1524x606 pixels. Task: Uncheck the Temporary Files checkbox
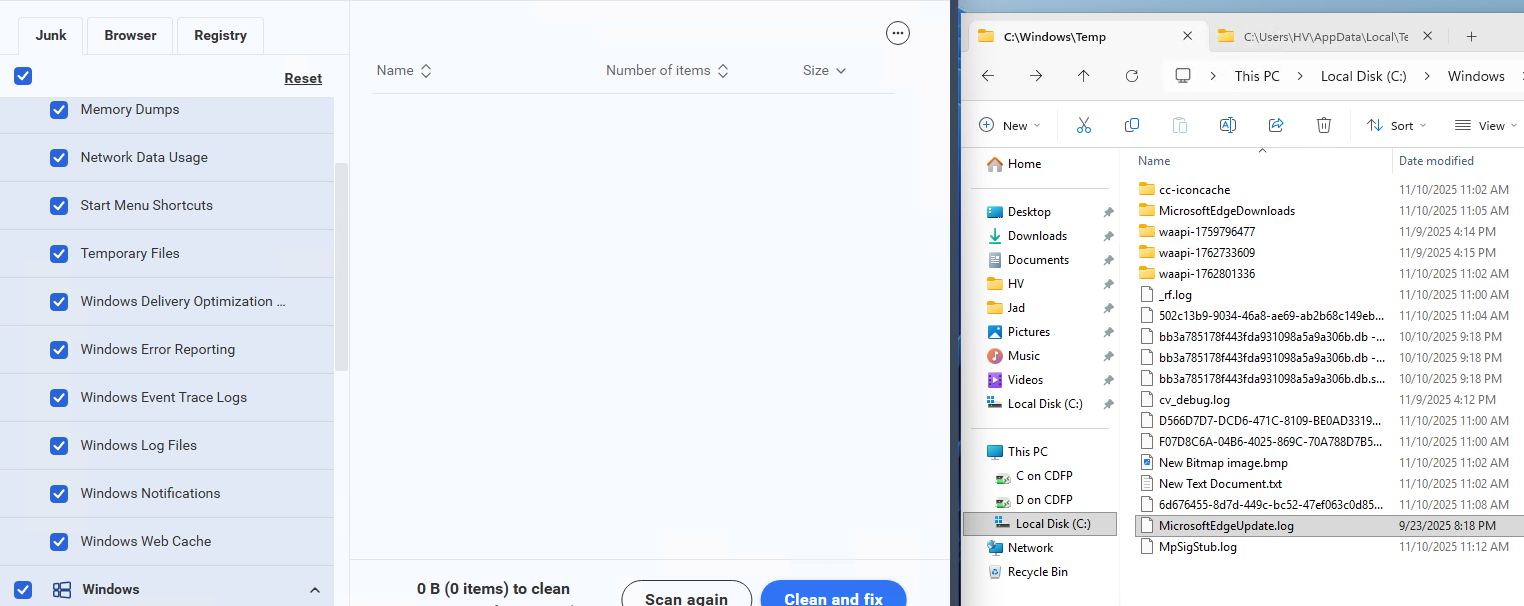[59, 254]
